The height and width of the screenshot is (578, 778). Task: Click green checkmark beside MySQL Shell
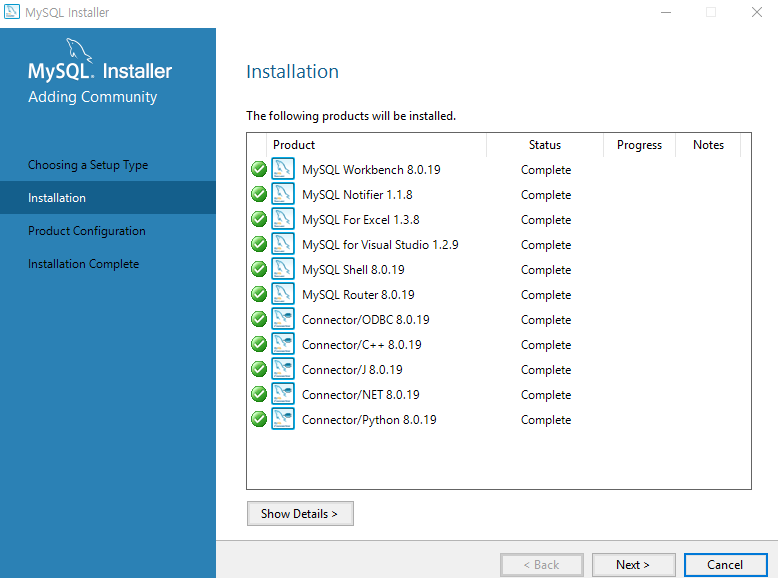[x=259, y=269]
